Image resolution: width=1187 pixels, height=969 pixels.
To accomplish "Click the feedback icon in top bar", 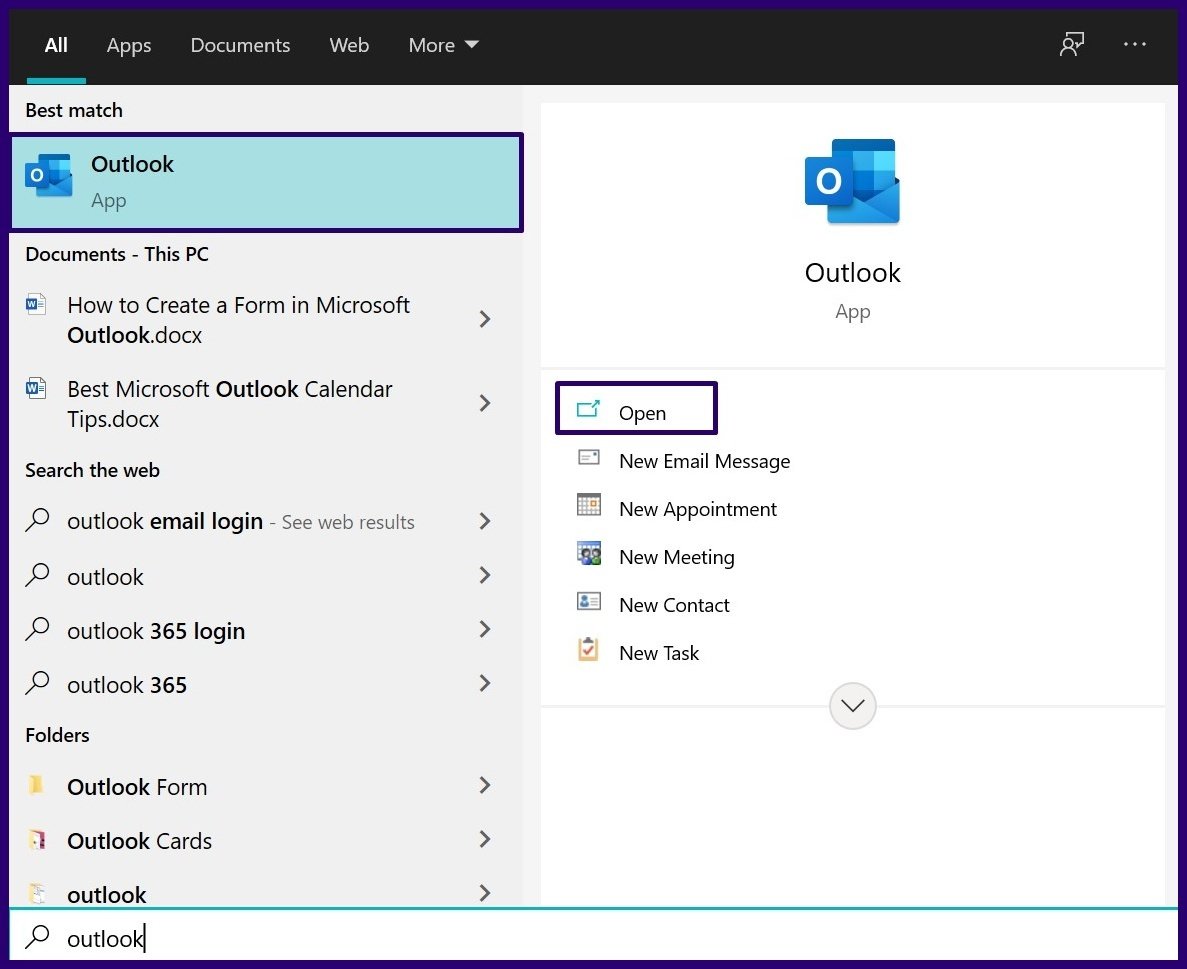I will [1072, 45].
